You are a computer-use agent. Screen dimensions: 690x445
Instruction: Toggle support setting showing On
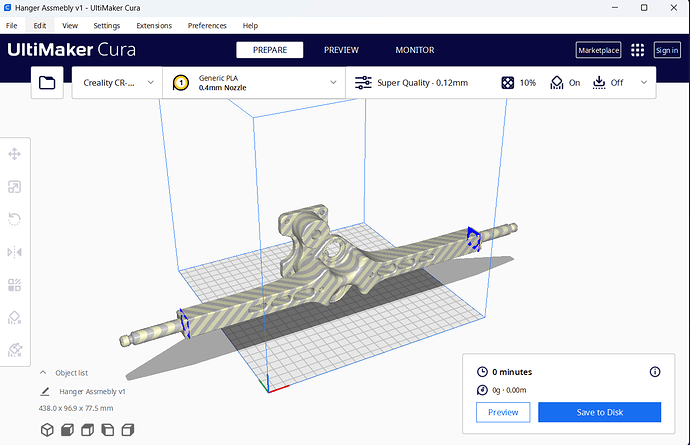pos(565,83)
